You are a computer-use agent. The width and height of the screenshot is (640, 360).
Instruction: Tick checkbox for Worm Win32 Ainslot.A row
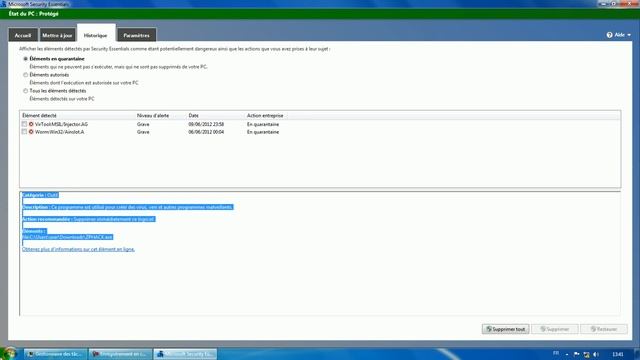[24, 132]
